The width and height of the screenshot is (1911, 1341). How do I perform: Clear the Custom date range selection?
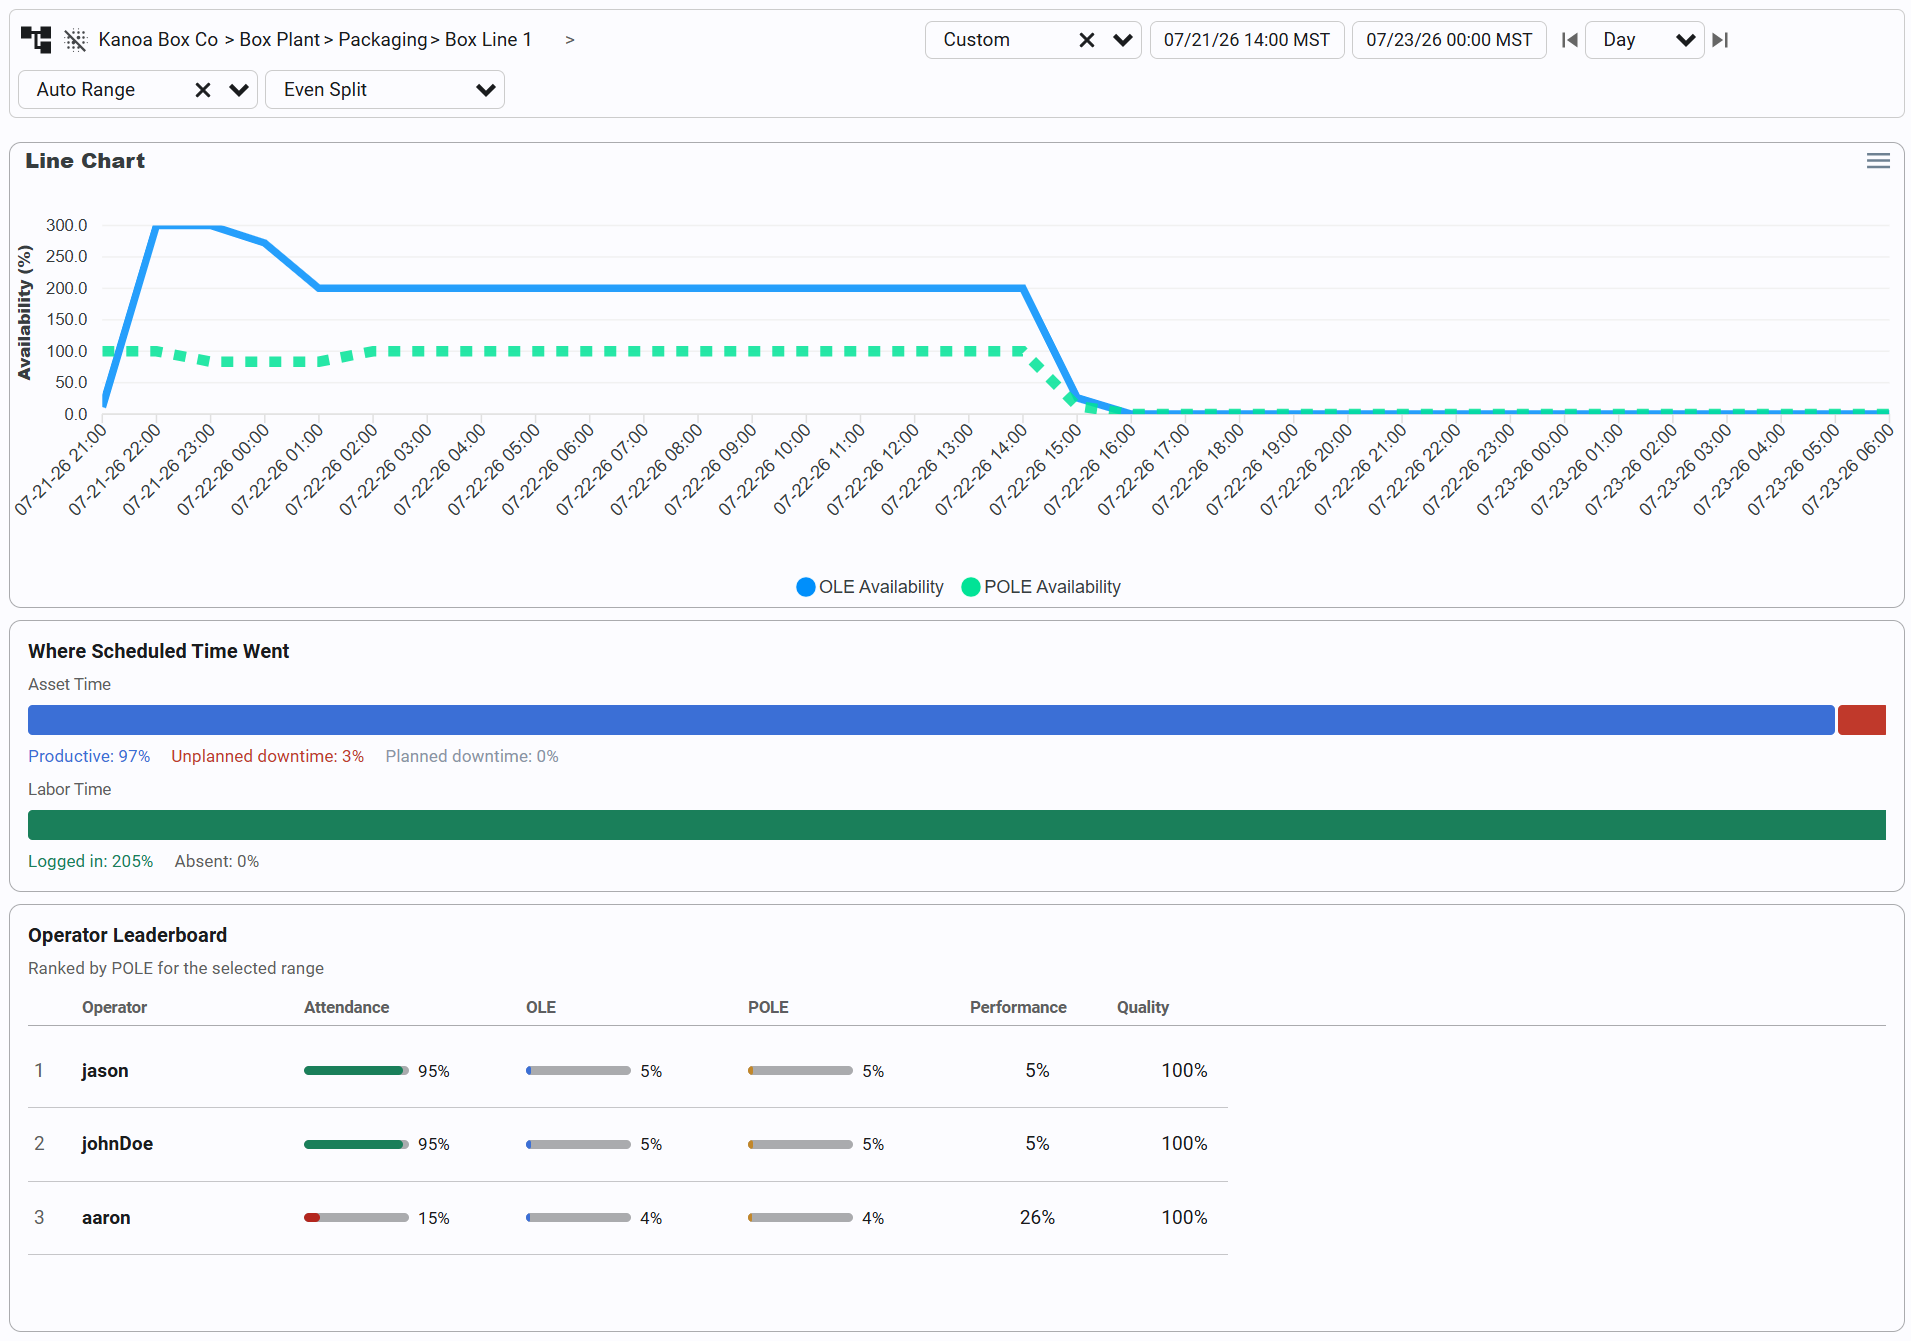(1087, 40)
